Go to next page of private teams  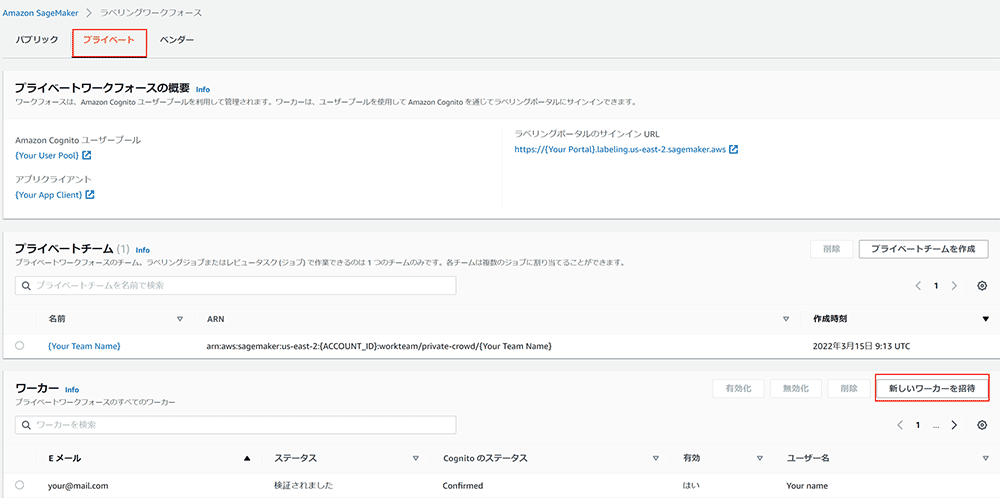tap(955, 286)
